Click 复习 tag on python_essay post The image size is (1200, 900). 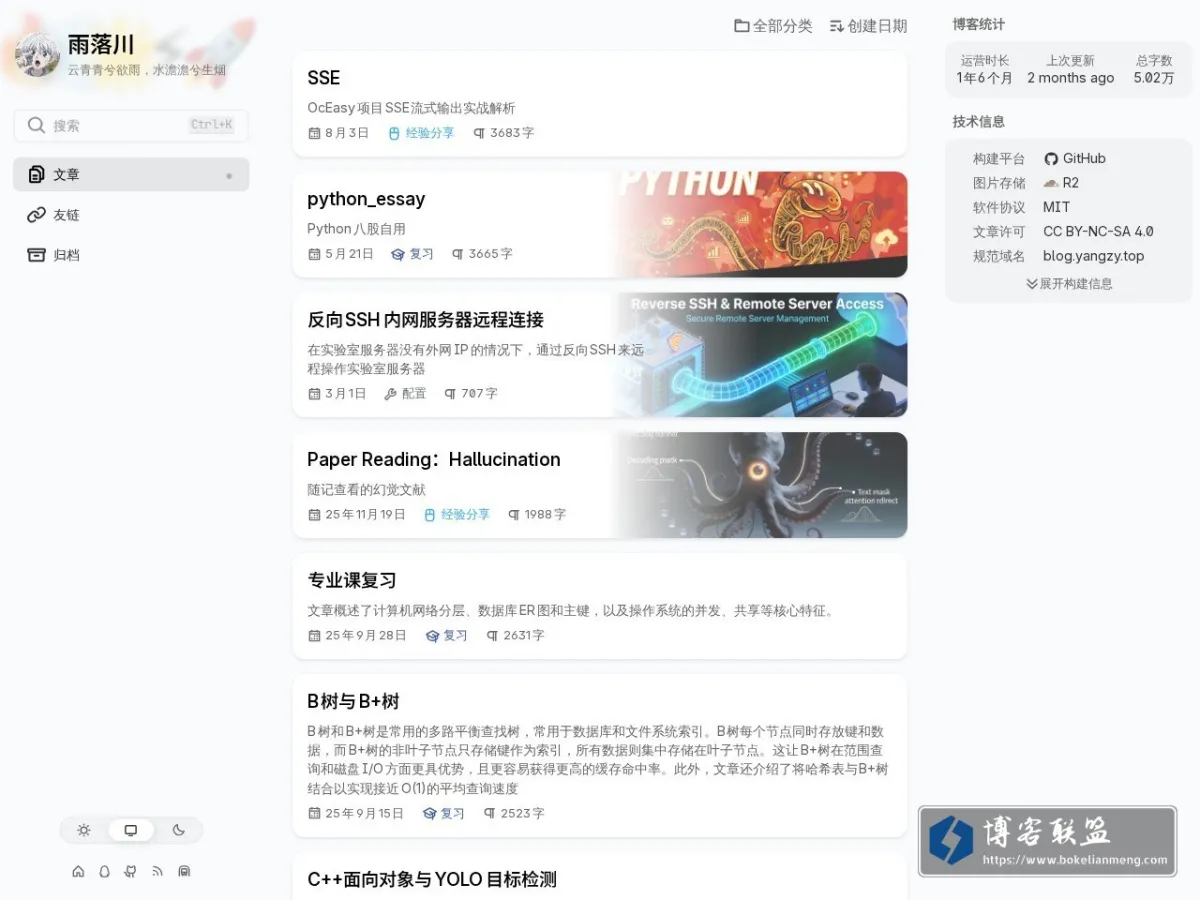click(412, 254)
